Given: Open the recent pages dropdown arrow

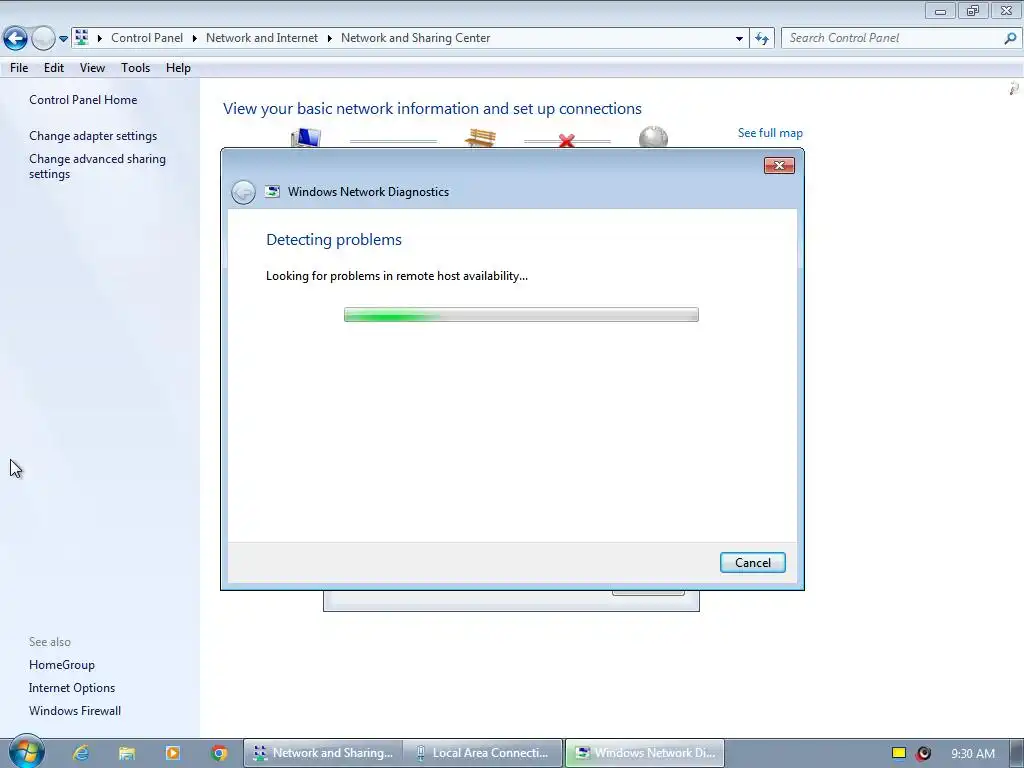Looking at the screenshot, I should 63,39.
